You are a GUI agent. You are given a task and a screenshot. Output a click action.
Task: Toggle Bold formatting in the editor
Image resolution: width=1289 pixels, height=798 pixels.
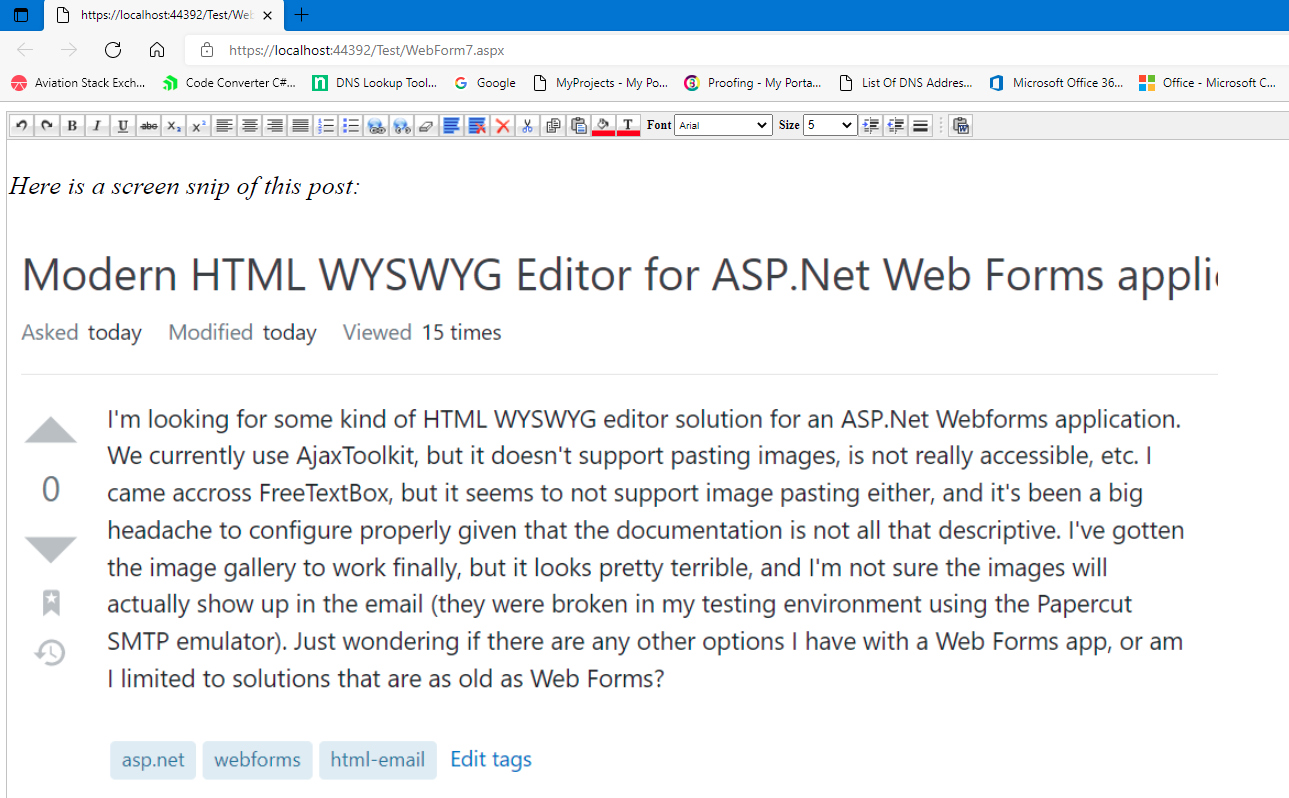click(x=72, y=125)
